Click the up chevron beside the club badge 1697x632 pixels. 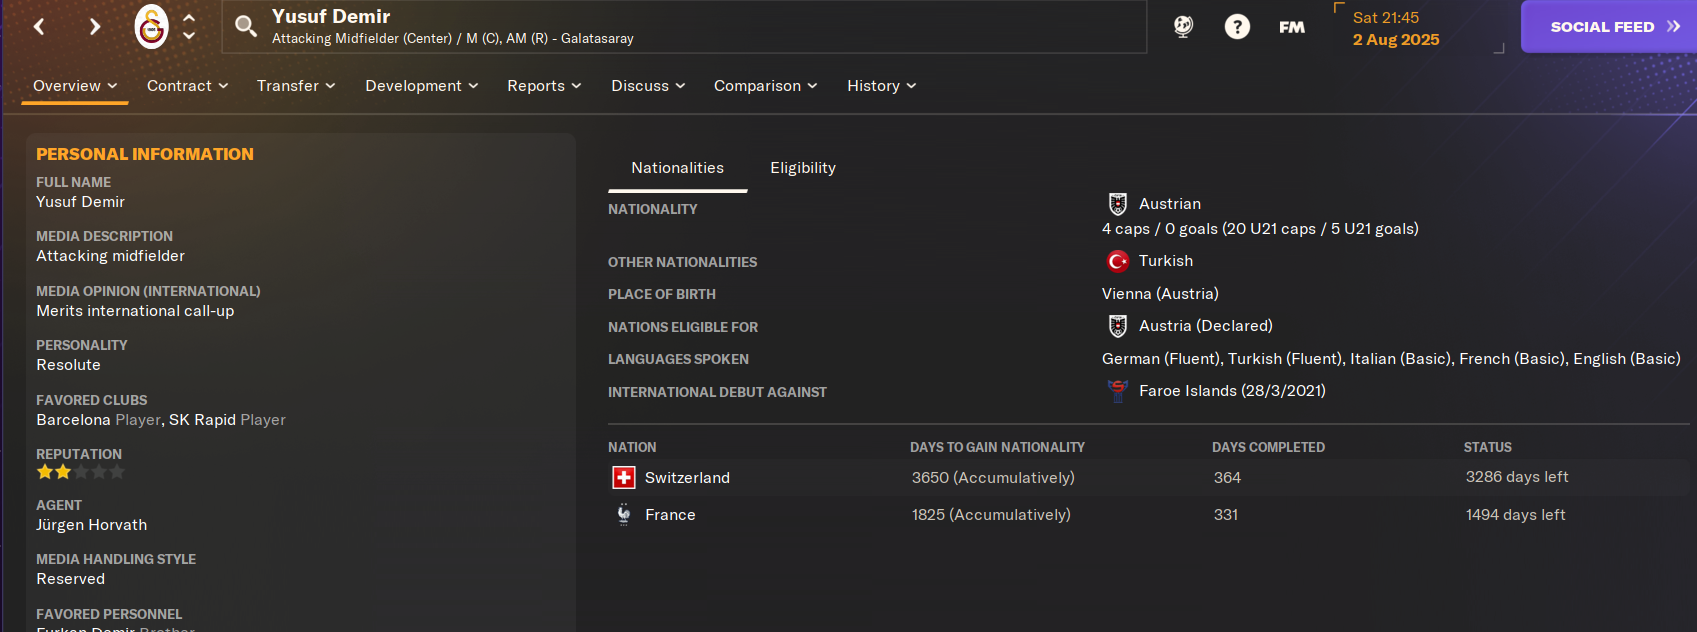point(189,17)
